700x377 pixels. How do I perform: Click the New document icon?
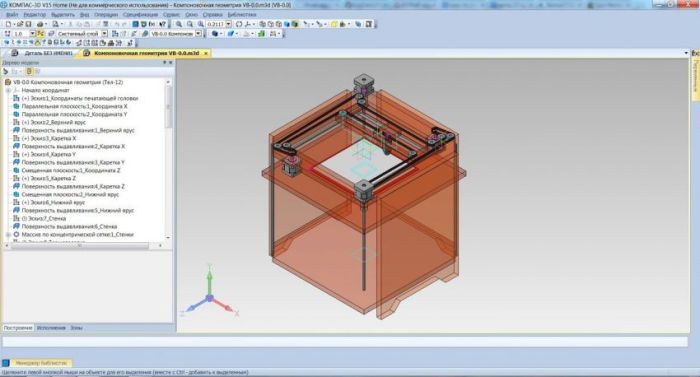click(x=8, y=24)
